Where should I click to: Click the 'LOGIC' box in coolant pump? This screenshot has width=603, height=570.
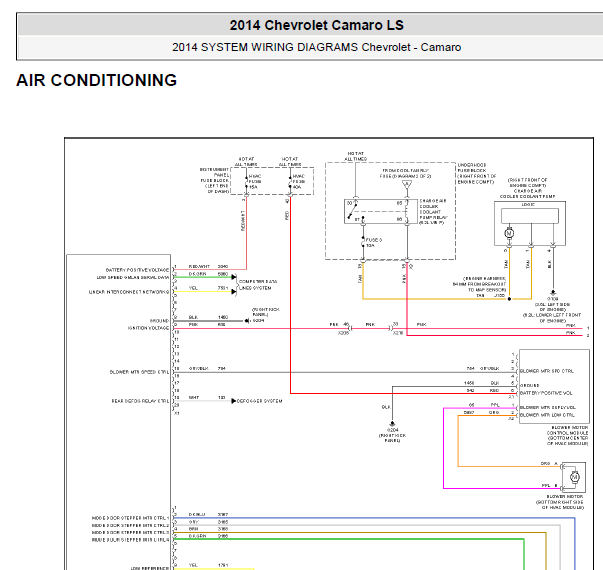(x=530, y=214)
